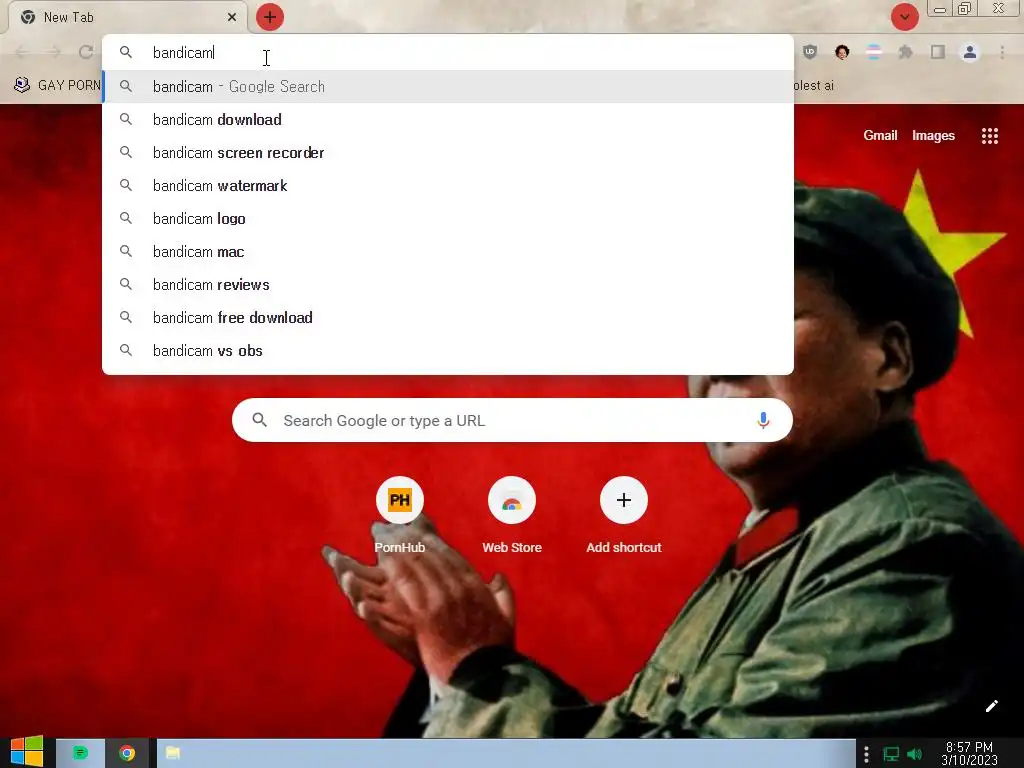Screen dimensions: 1024x768
Task: Choose the 'bandicam reviews' suggestion
Action: coord(448,285)
